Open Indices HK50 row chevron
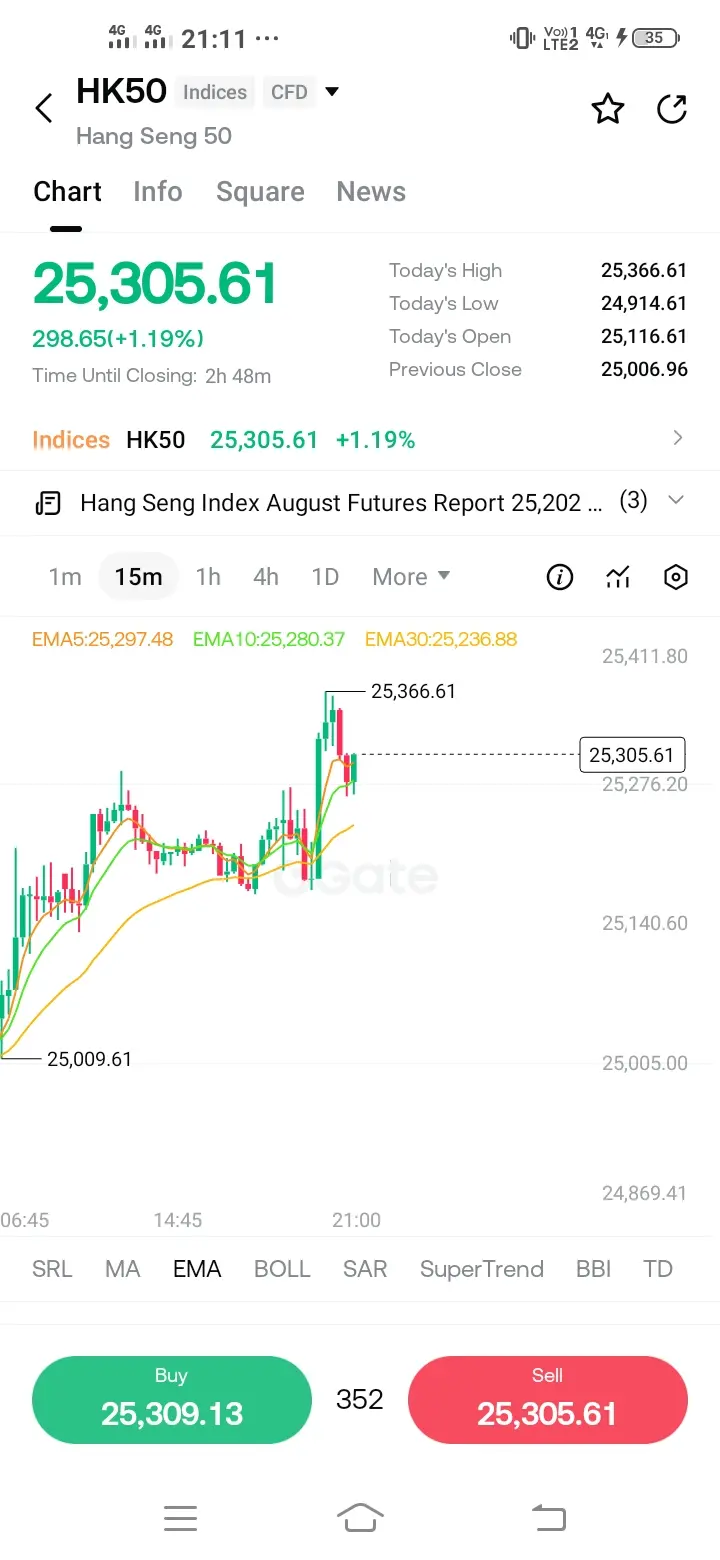The width and height of the screenshot is (720, 1560). coord(678,438)
